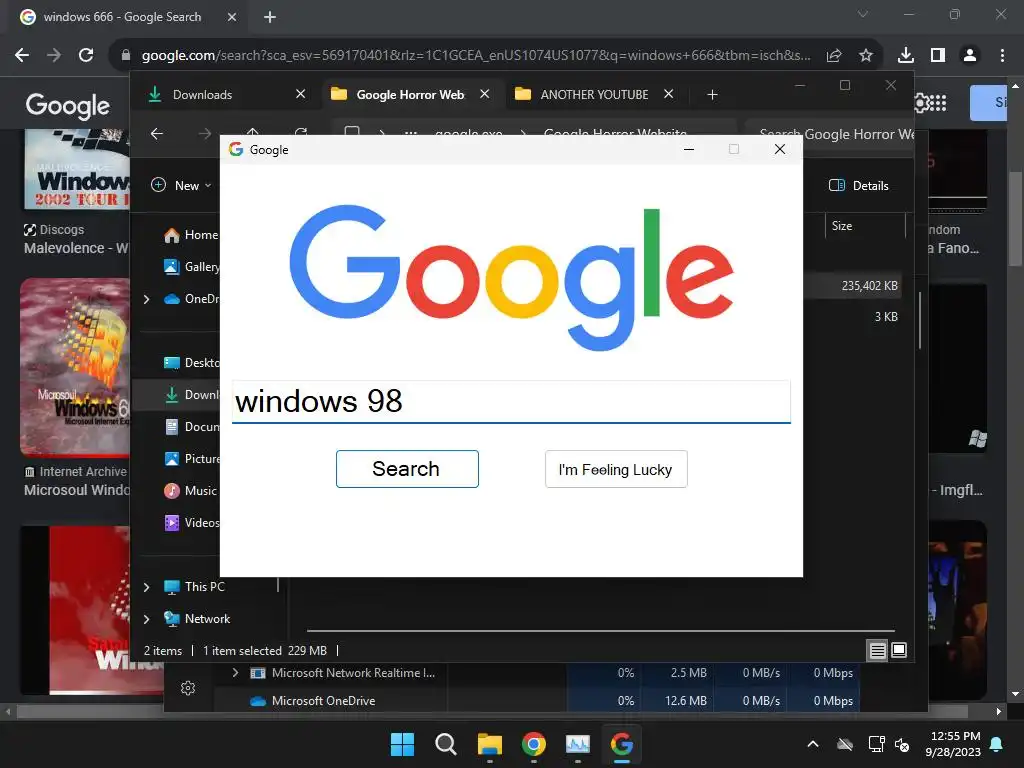Viewport: 1024px width, 768px height.
Task: Open Videos in the File Explorer sidebar
Action: coord(191,522)
